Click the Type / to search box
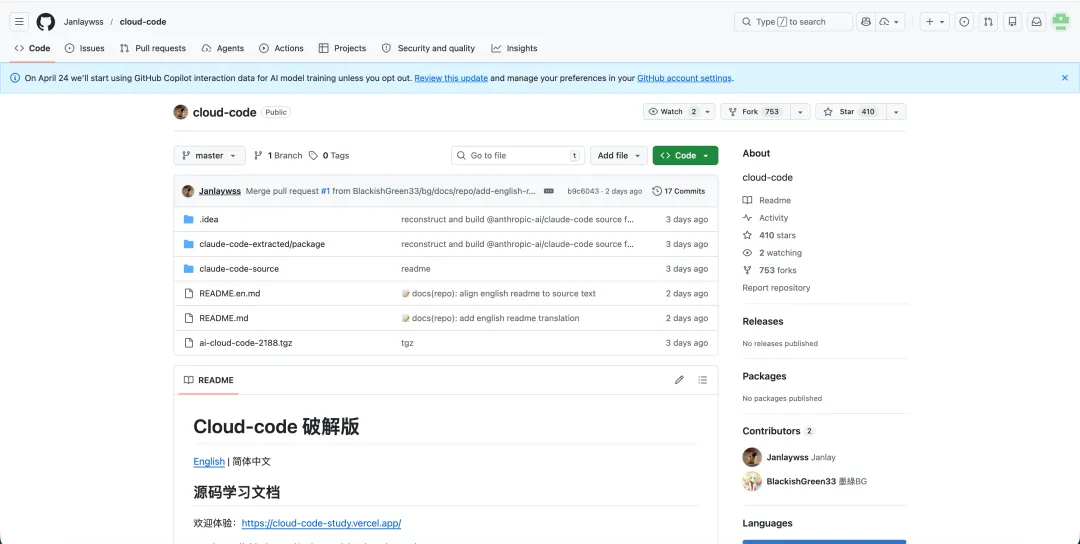 click(x=793, y=22)
